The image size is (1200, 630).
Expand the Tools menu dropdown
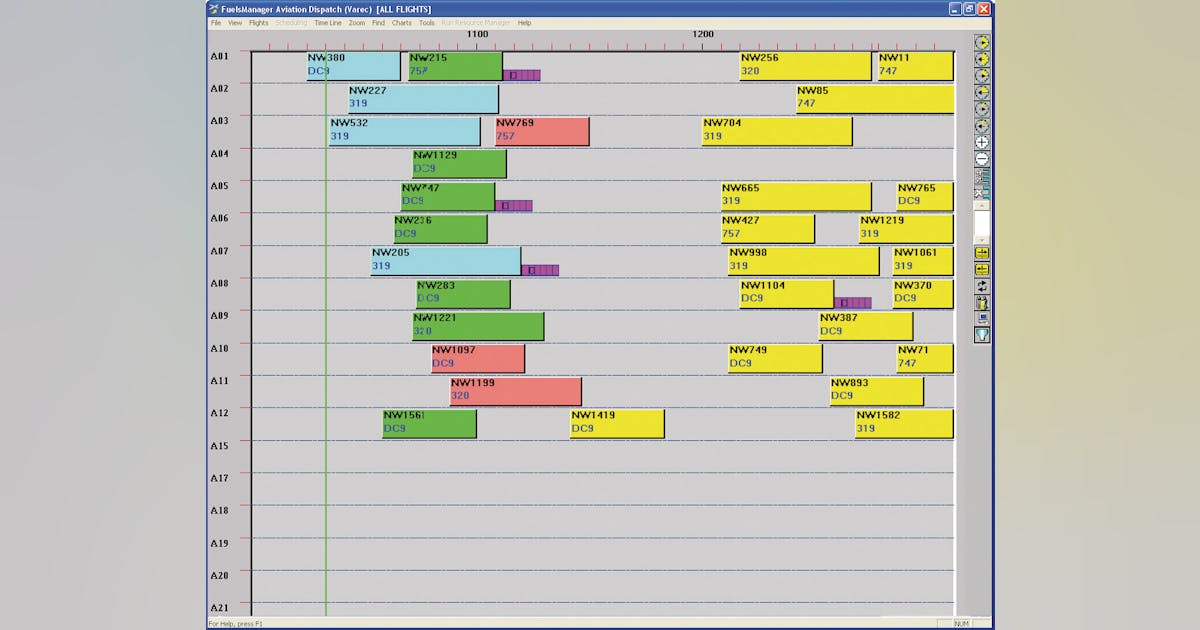427,22
